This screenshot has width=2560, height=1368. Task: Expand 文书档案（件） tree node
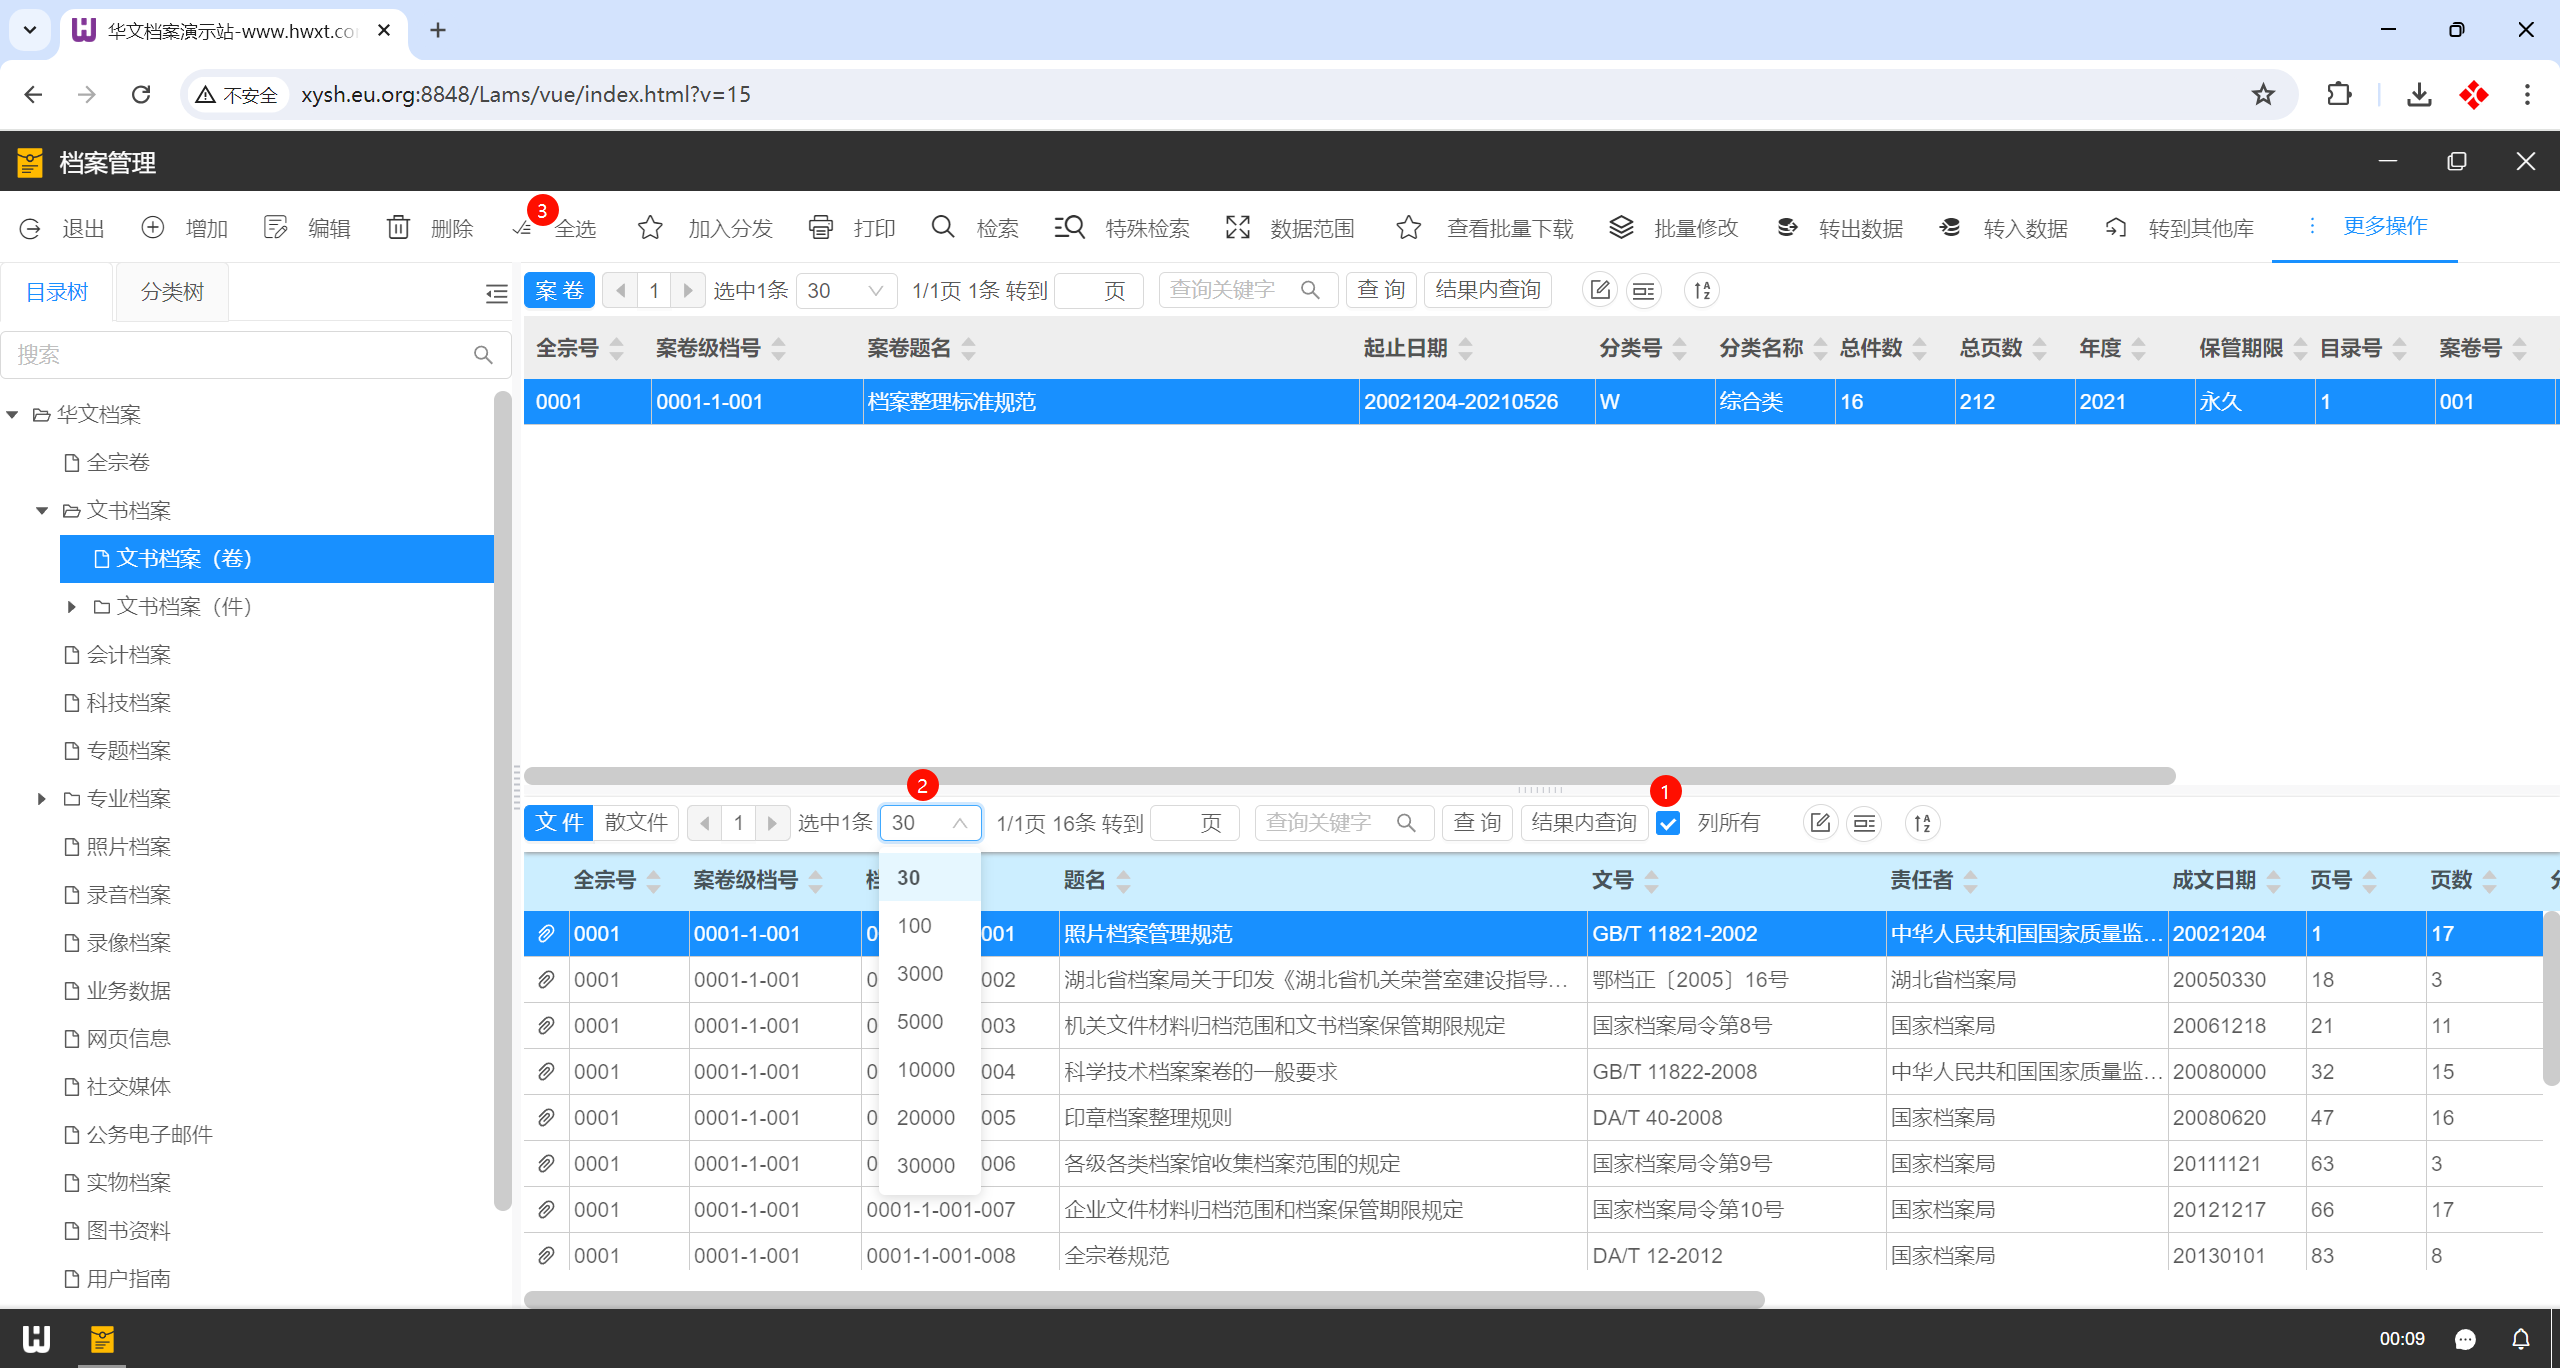tap(72, 607)
